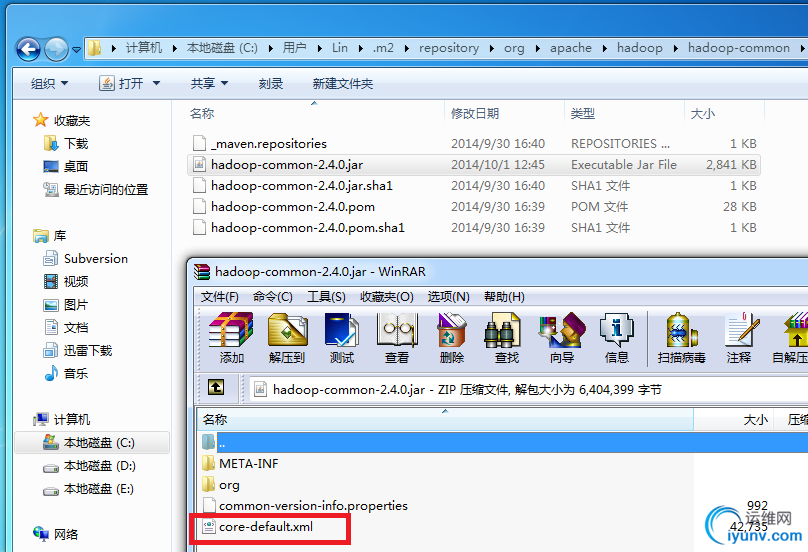Go up one folder level in WinRAR
Screen dimensions: 808x552
(216, 387)
